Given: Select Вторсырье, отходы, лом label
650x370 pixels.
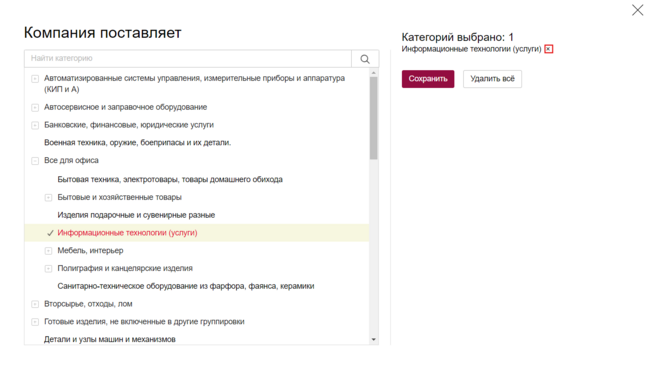Looking at the screenshot, I should tap(88, 304).
